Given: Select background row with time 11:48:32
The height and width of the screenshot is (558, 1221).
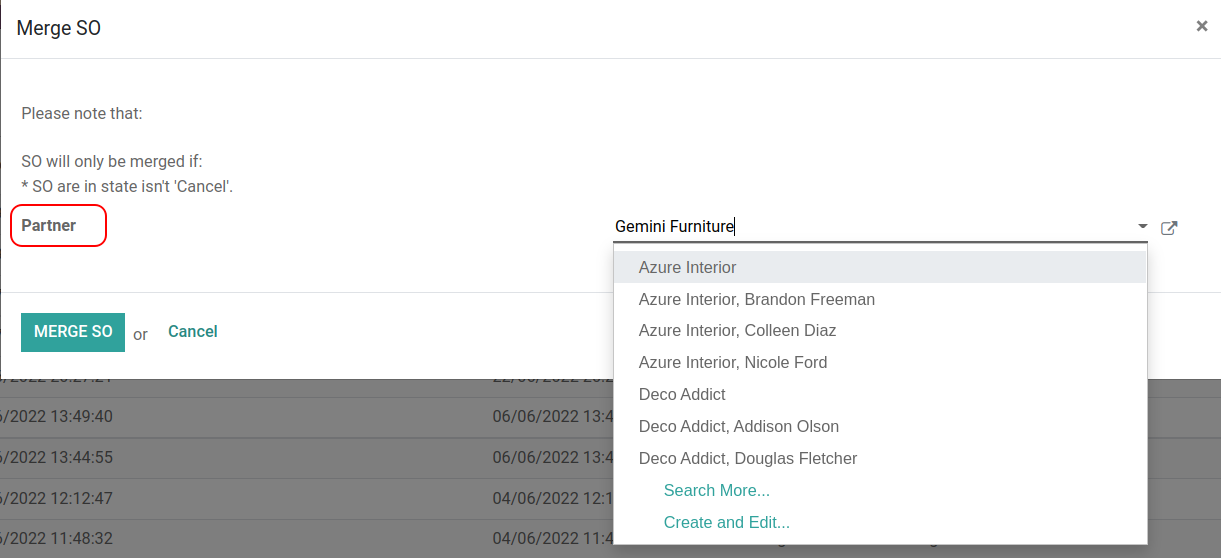Looking at the screenshot, I should (x=300, y=538).
